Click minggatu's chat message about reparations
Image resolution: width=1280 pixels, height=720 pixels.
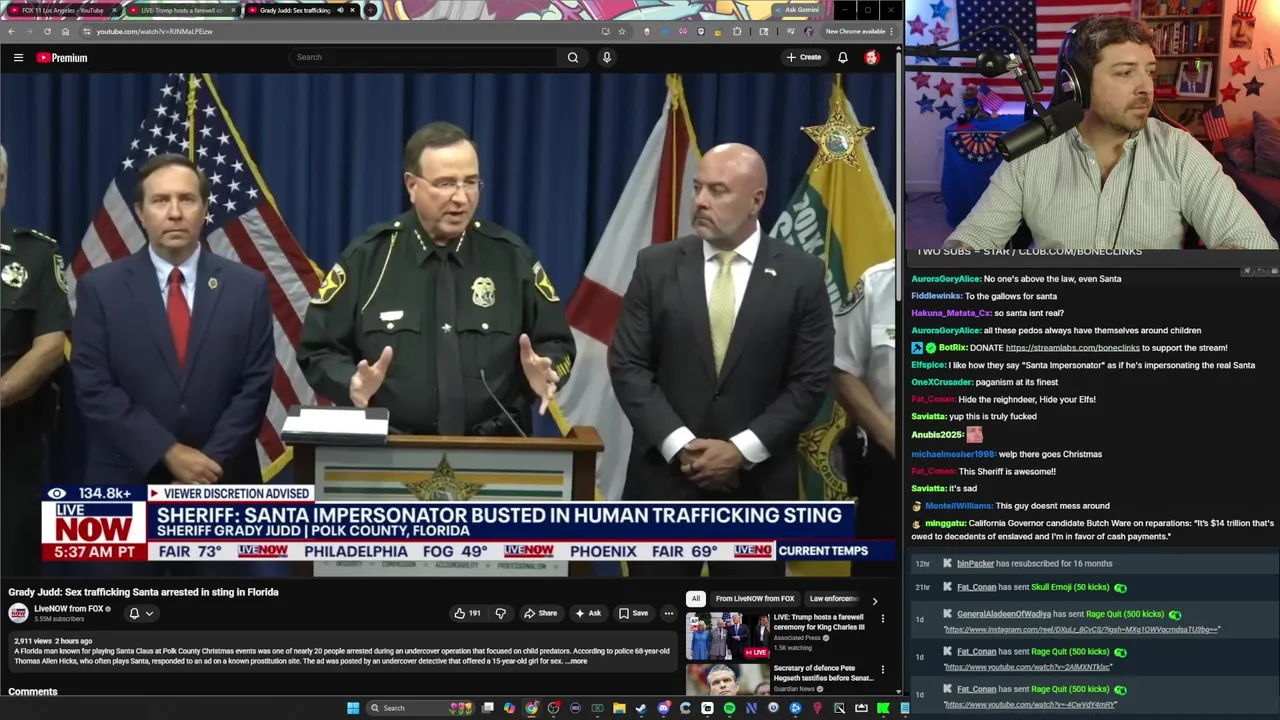(x=1092, y=529)
